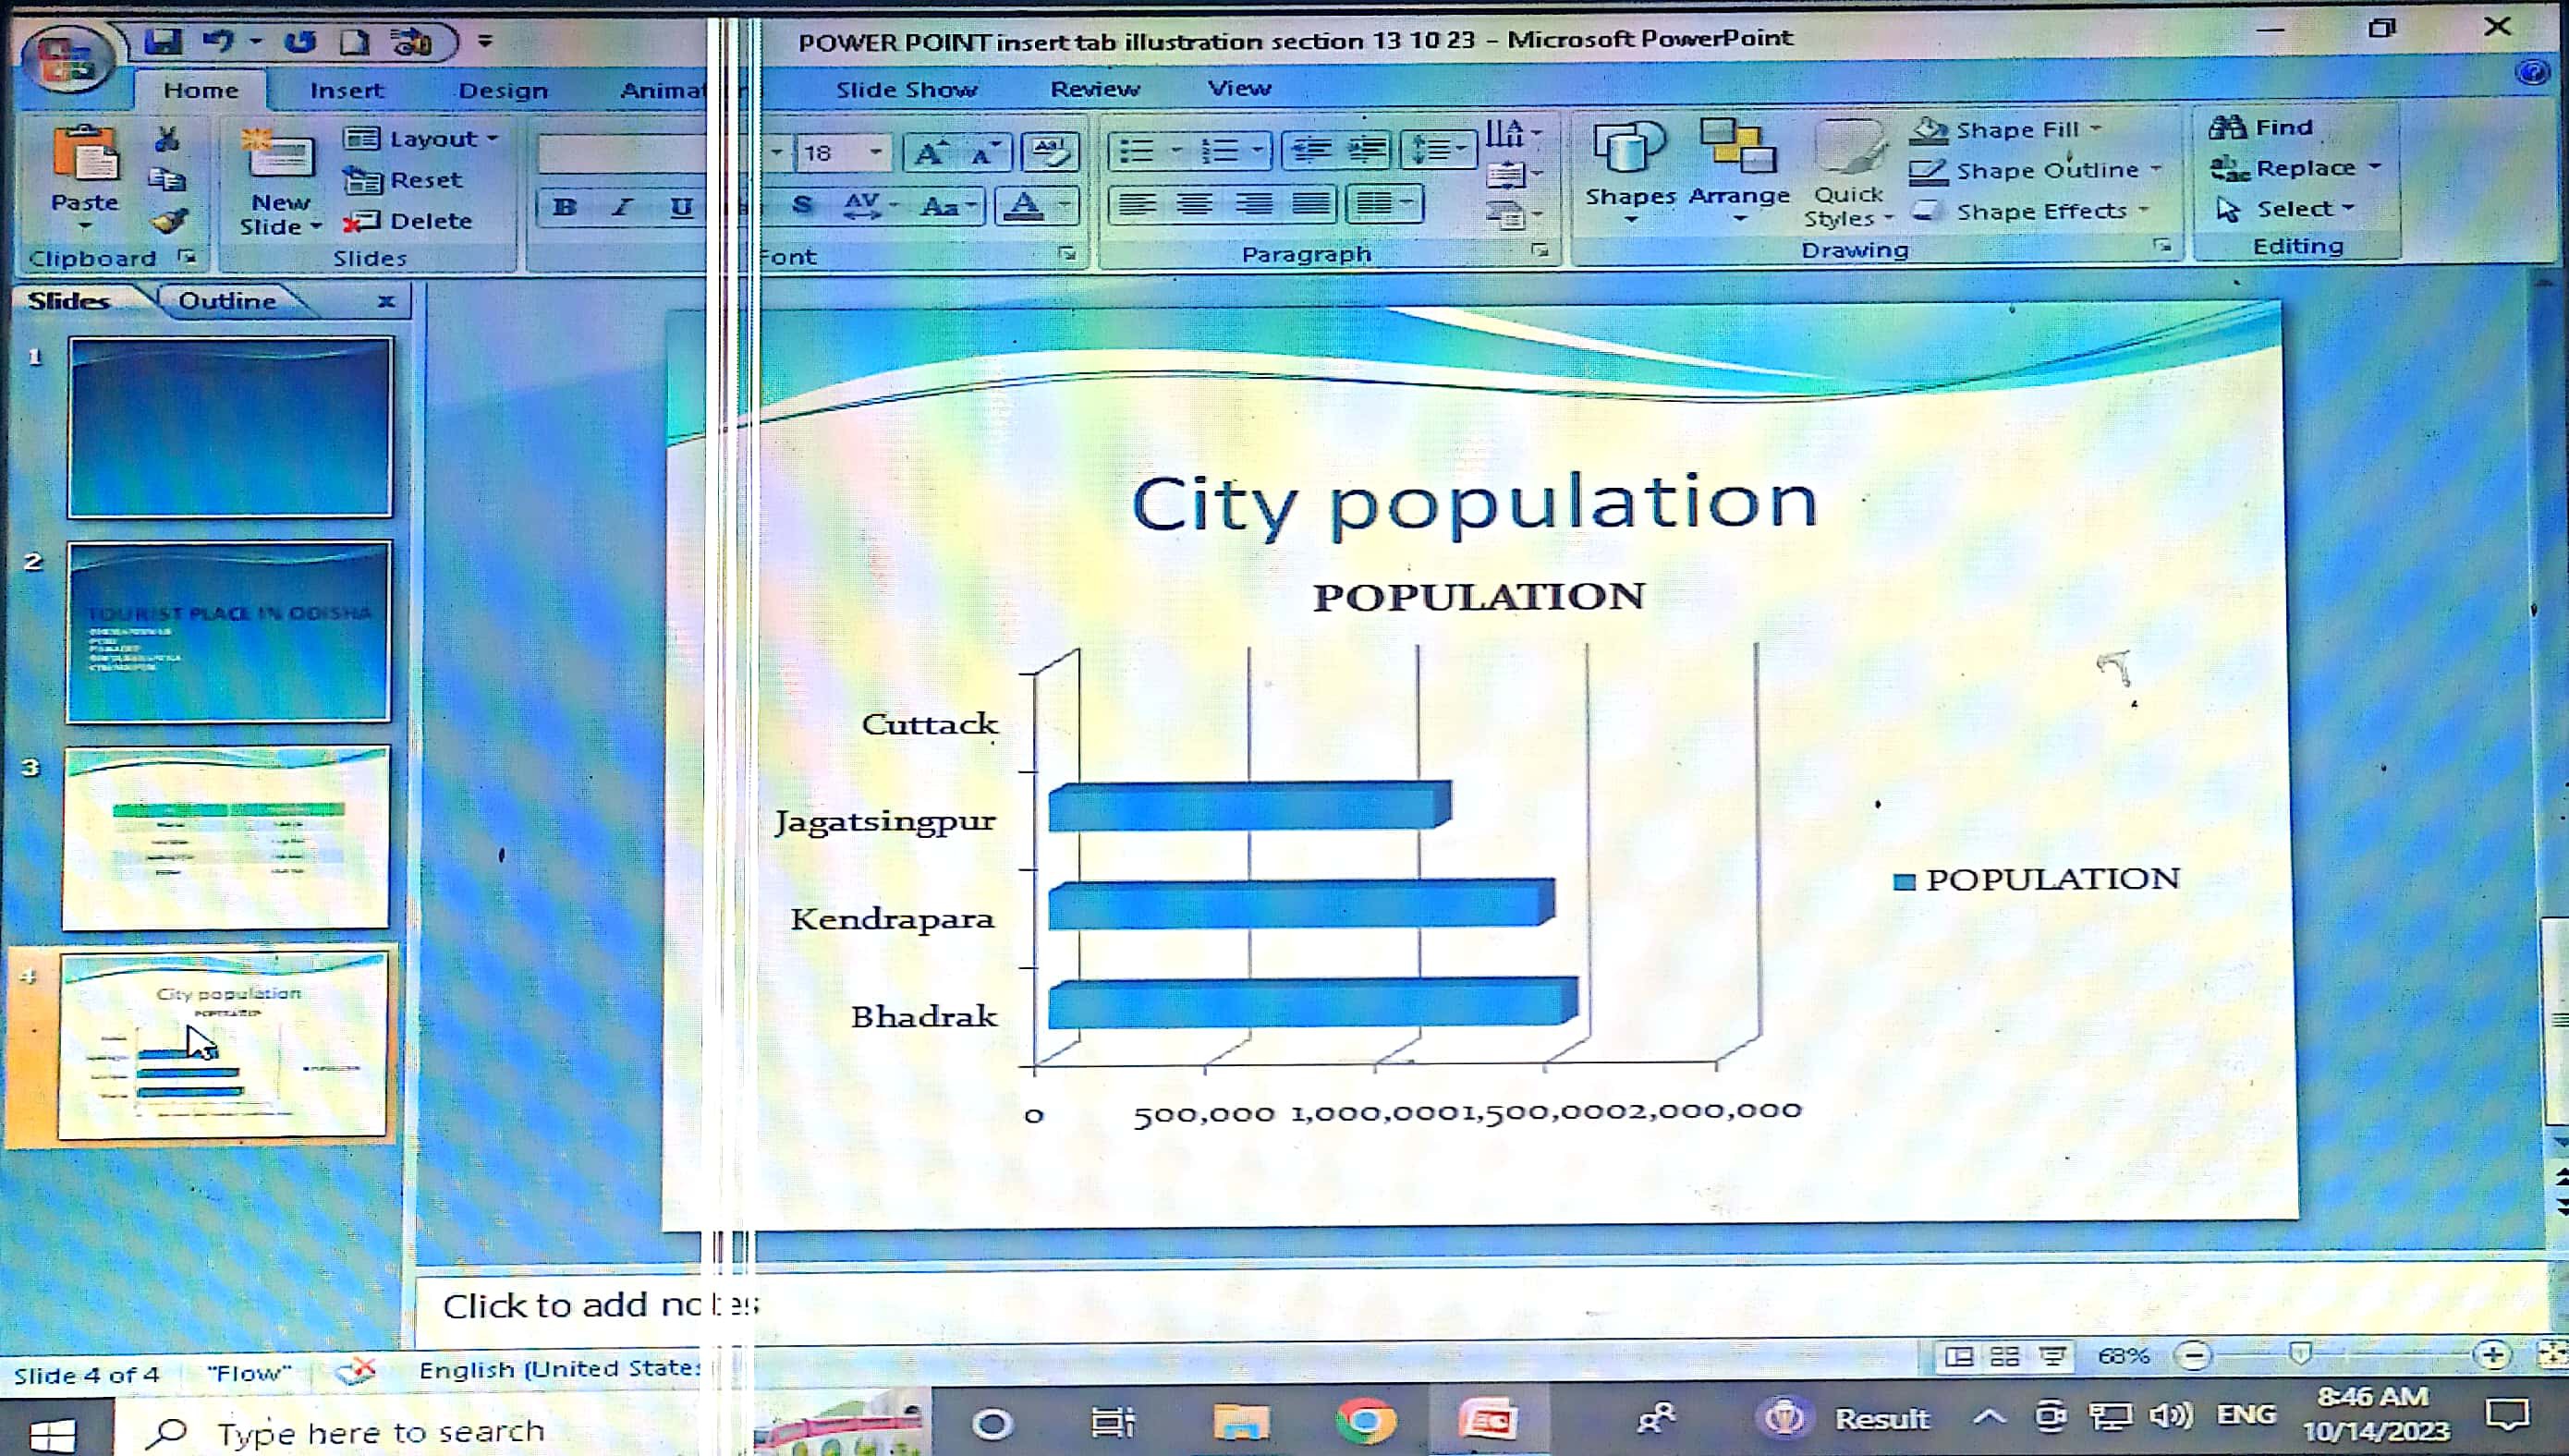Click the Save icon in quick access toolbar
The width and height of the screenshot is (2569, 1456).
(x=162, y=42)
